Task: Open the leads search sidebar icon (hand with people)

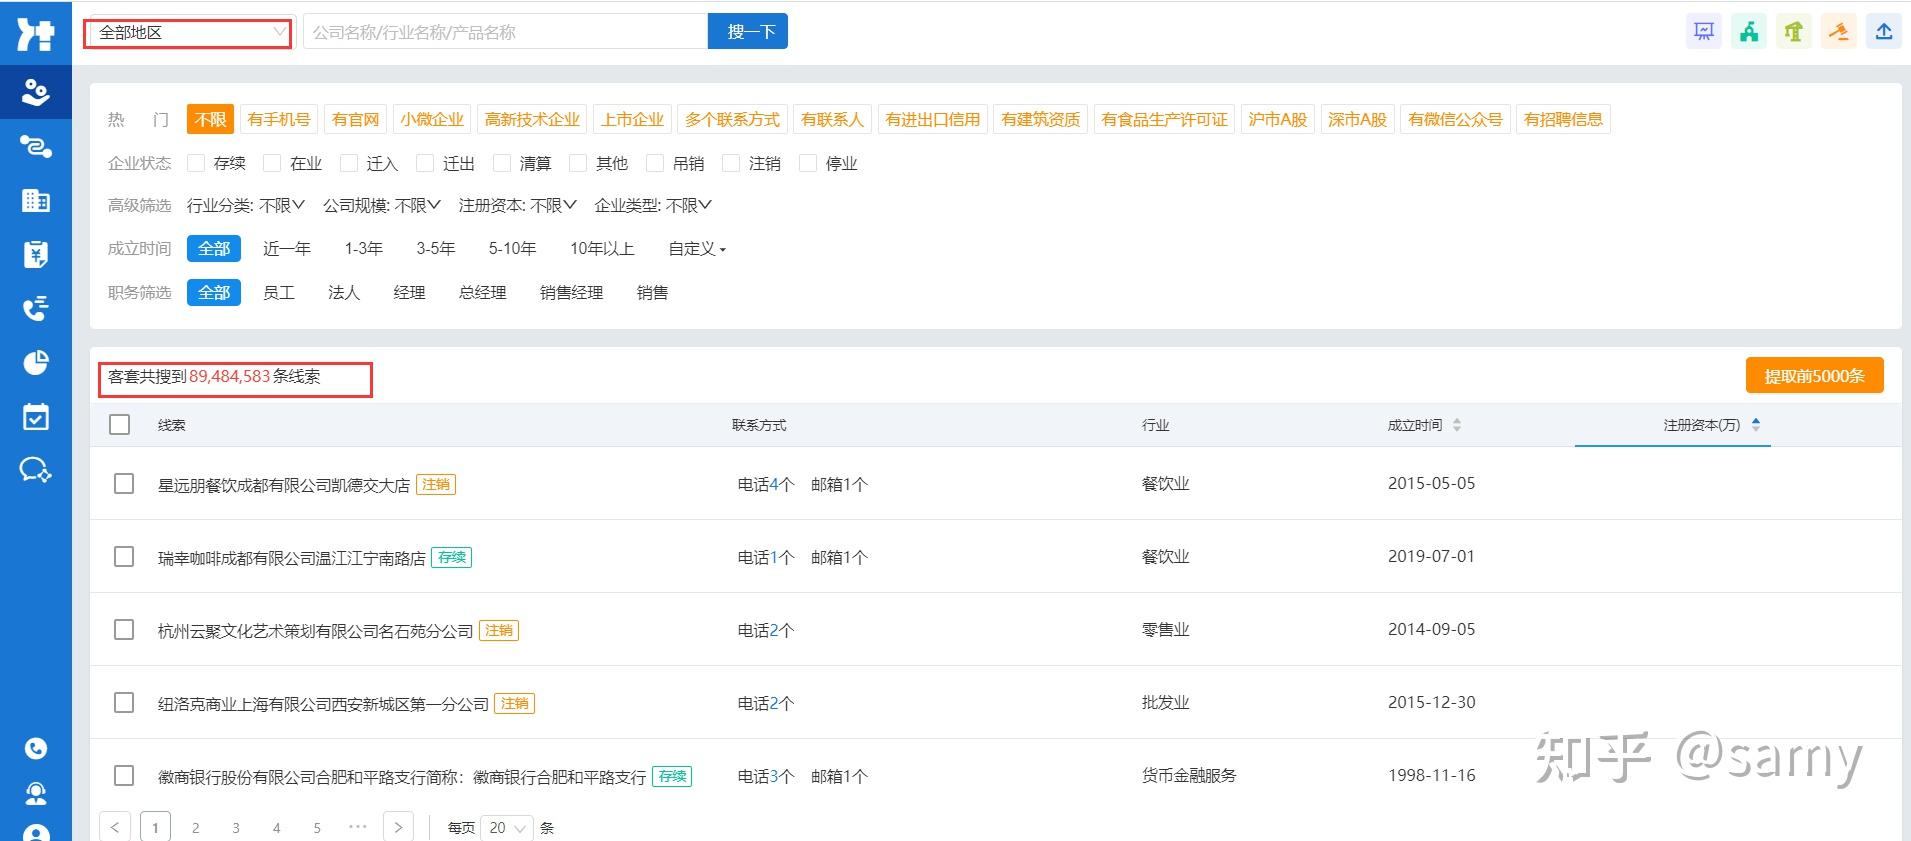Action: [x=36, y=92]
